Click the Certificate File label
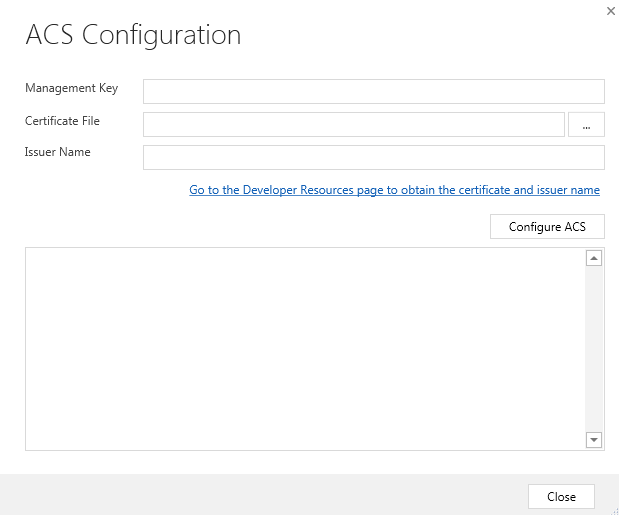 click(x=62, y=121)
